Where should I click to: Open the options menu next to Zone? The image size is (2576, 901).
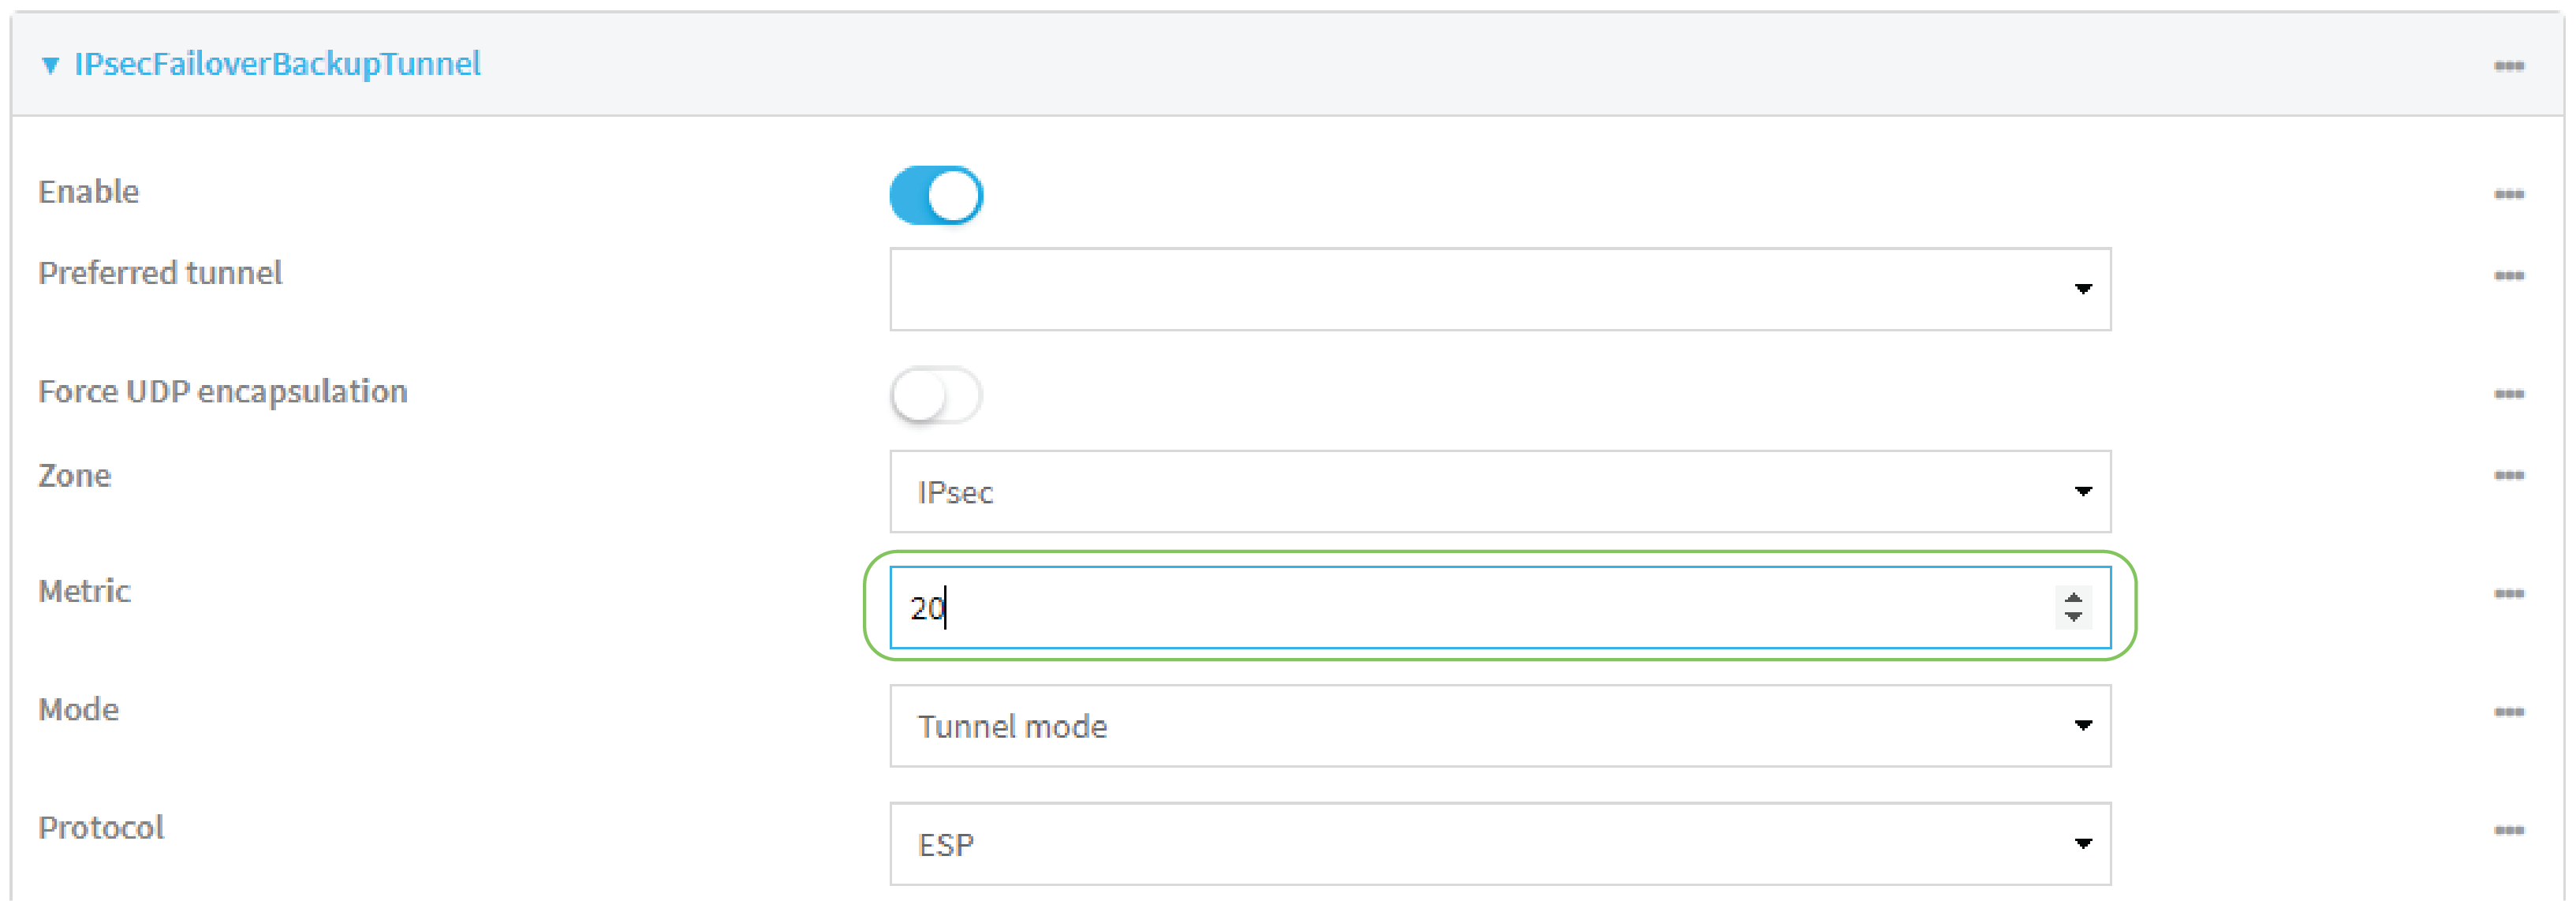(x=2510, y=477)
